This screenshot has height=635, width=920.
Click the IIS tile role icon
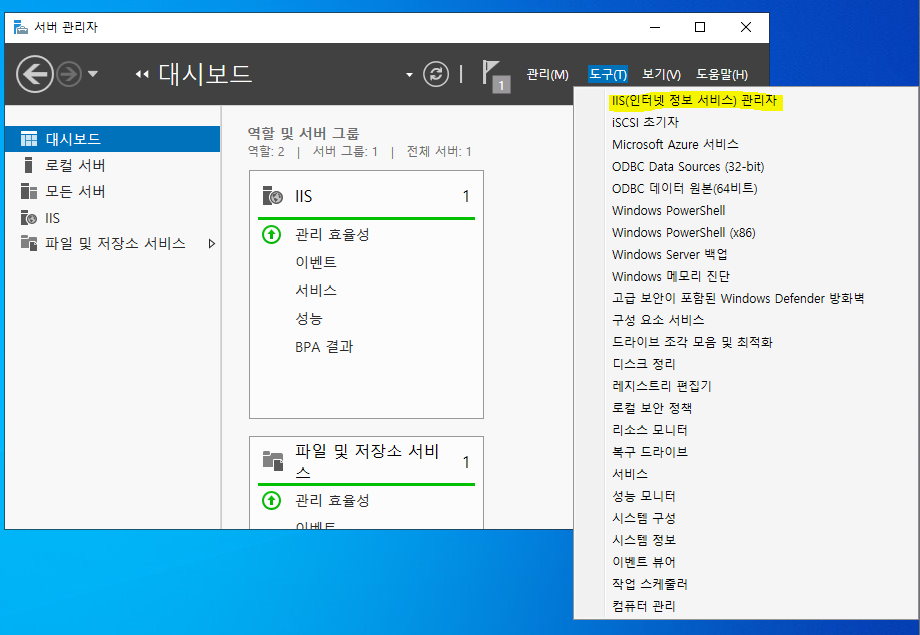coord(272,195)
